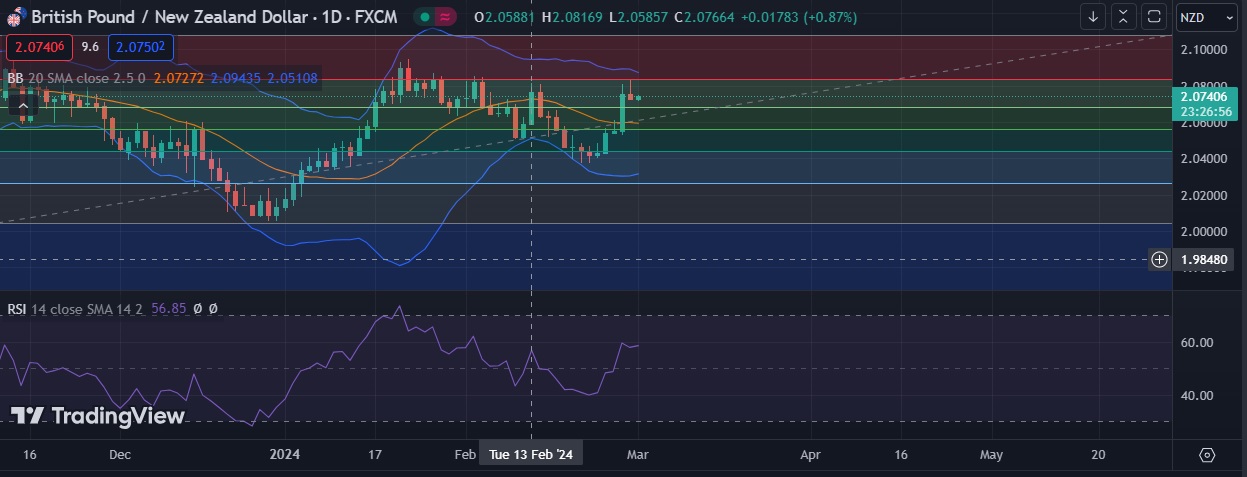
Task: Click the plus icon beside 1.98480
Action: point(1159,259)
